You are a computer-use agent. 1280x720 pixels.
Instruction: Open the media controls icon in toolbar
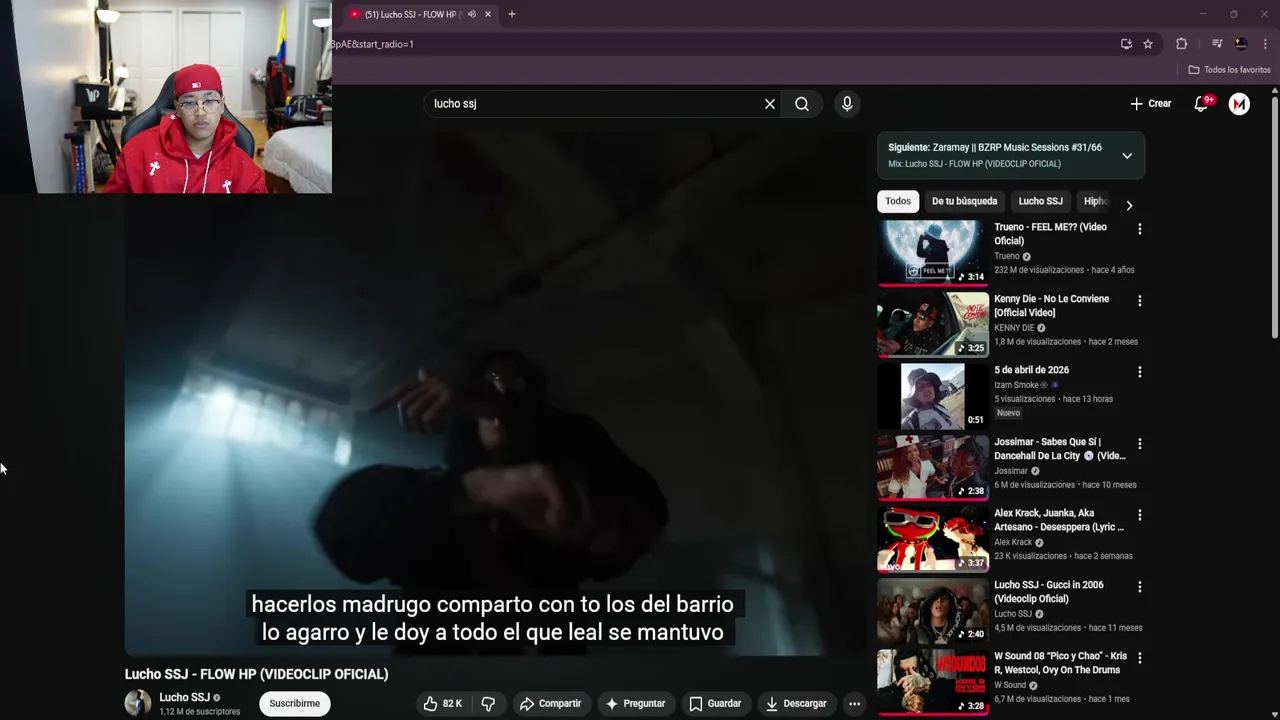pos(1217,44)
